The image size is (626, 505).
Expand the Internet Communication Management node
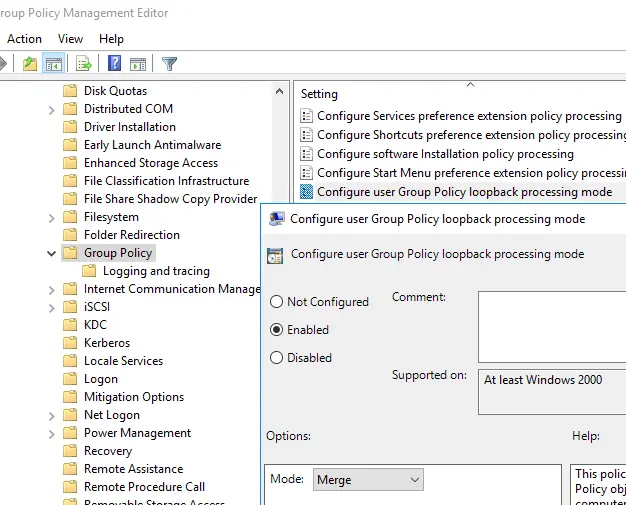coord(52,289)
